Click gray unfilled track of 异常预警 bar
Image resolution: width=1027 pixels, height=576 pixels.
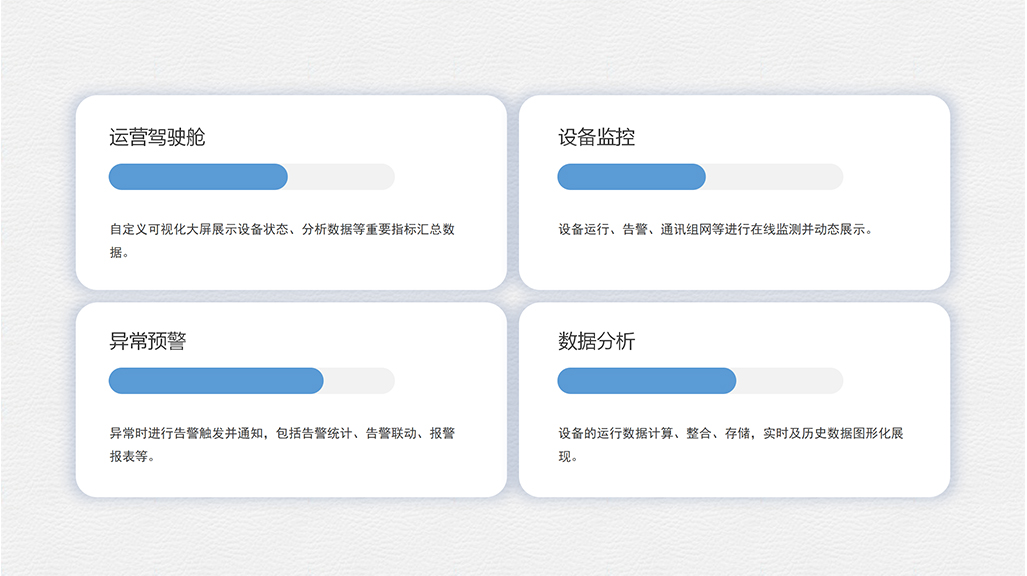(x=359, y=381)
